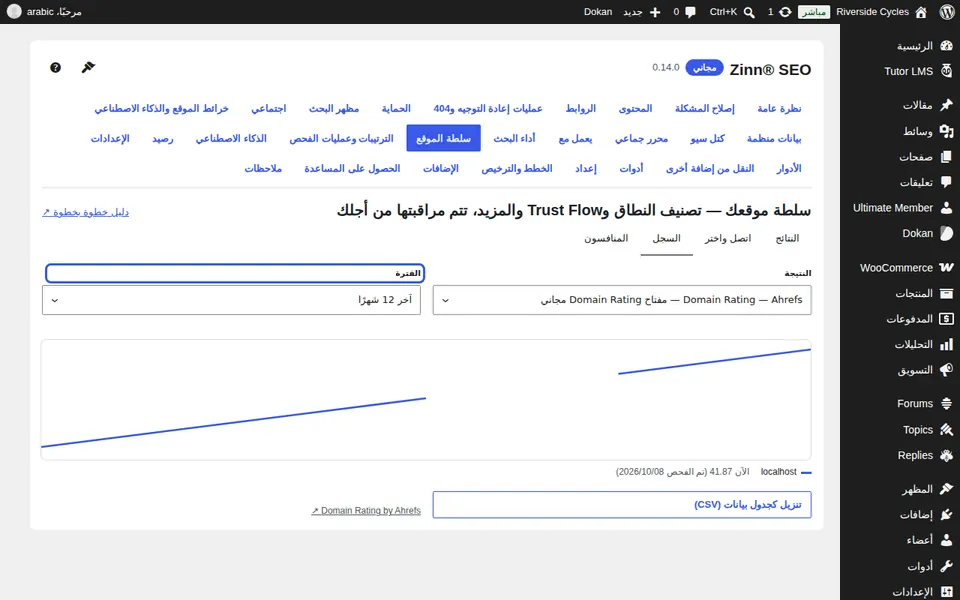Screen dimensions: 960x600
Task: Open analytics التحليلات bar chart icon
Action: tap(947, 345)
